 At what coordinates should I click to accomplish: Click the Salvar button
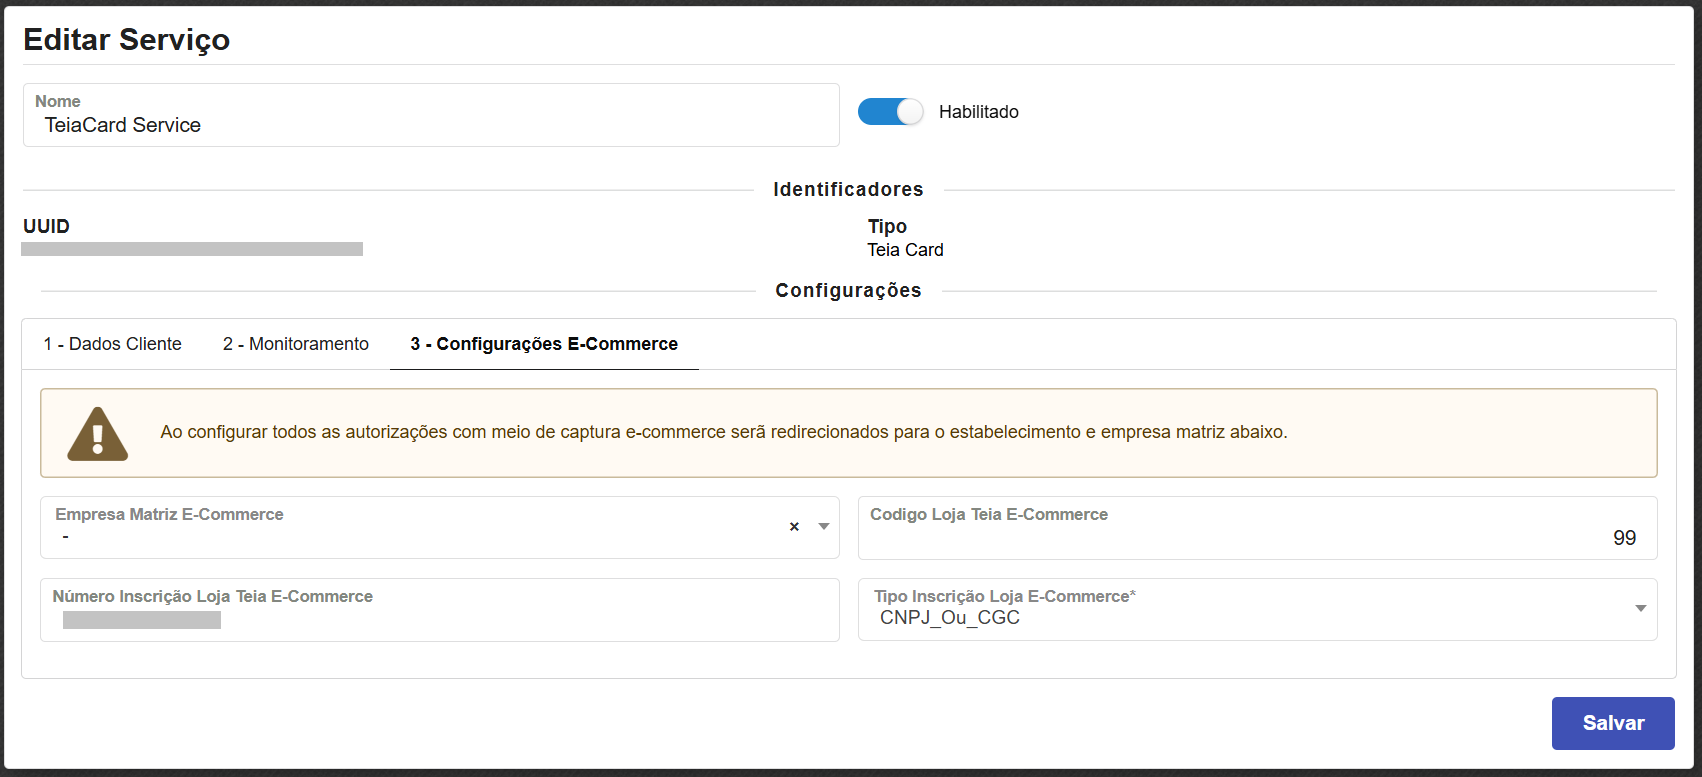click(x=1613, y=722)
